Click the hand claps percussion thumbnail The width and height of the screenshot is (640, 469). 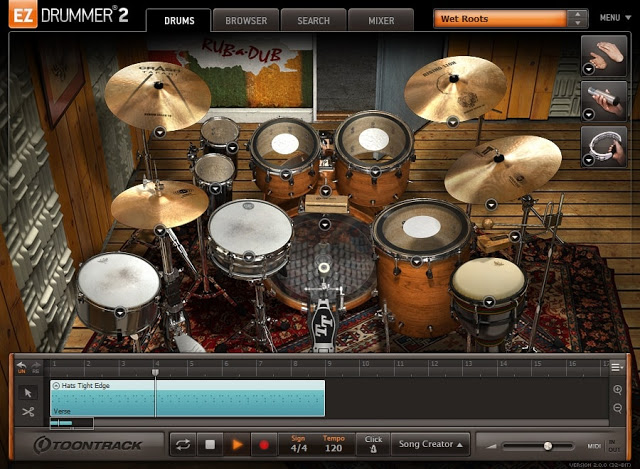pyautogui.click(x=604, y=56)
